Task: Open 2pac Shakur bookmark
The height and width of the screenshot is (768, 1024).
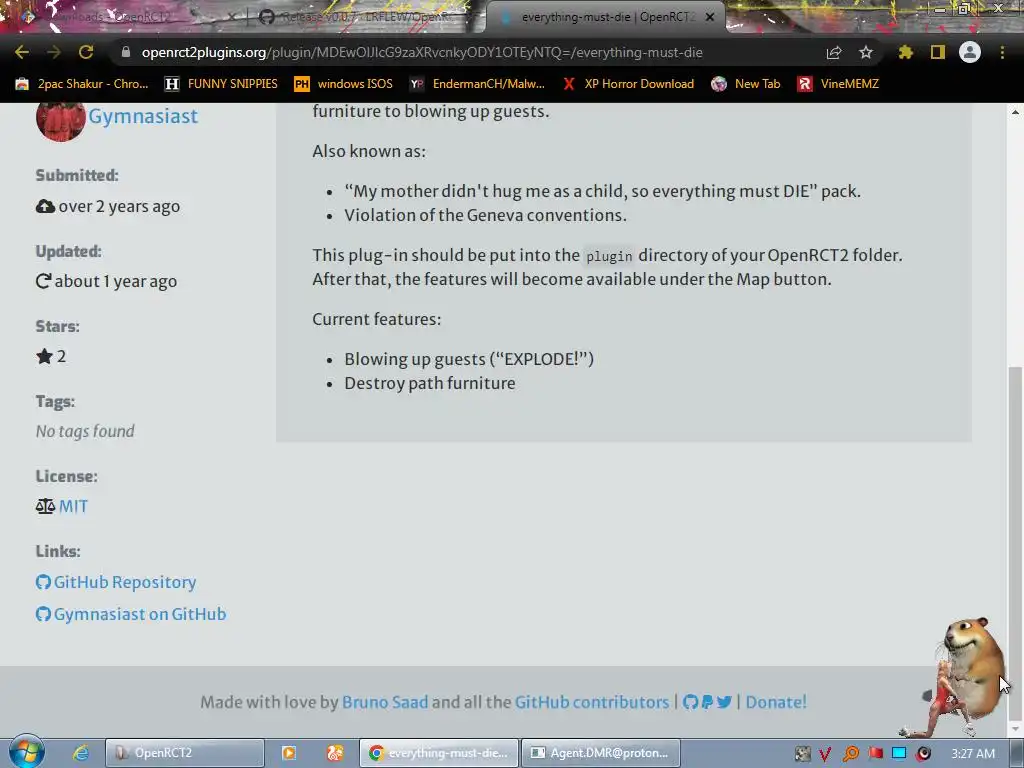Action: tap(82, 84)
